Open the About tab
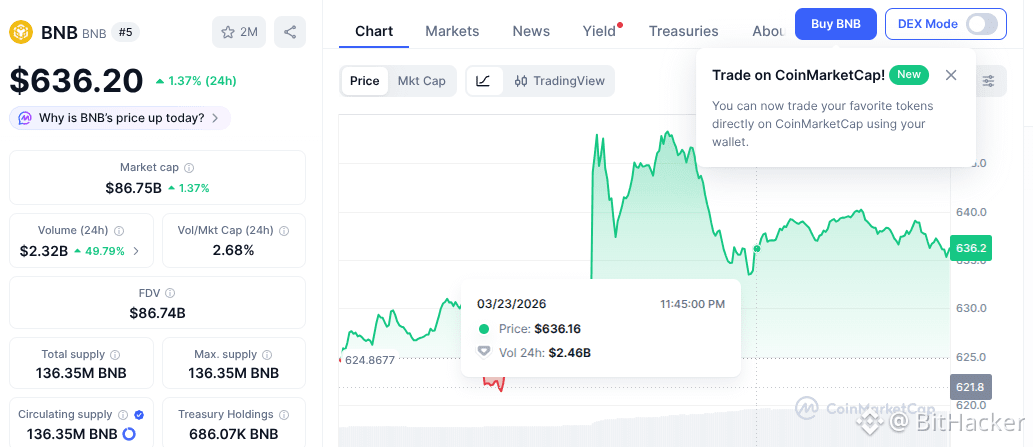 769,31
